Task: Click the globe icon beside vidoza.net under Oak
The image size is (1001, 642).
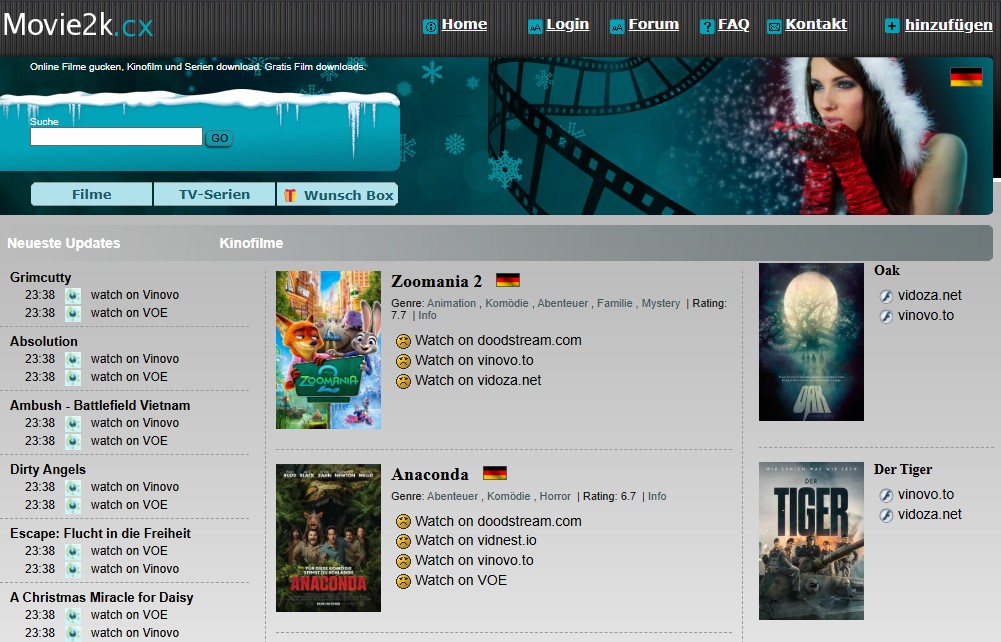Action: pyautogui.click(x=885, y=295)
